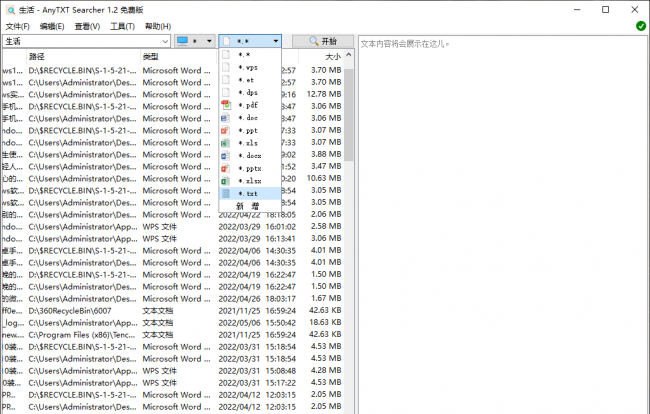Viewport: 650px width, 414px height.
Task: Click scrollbar up arrow of results list
Action: [349, 55]
